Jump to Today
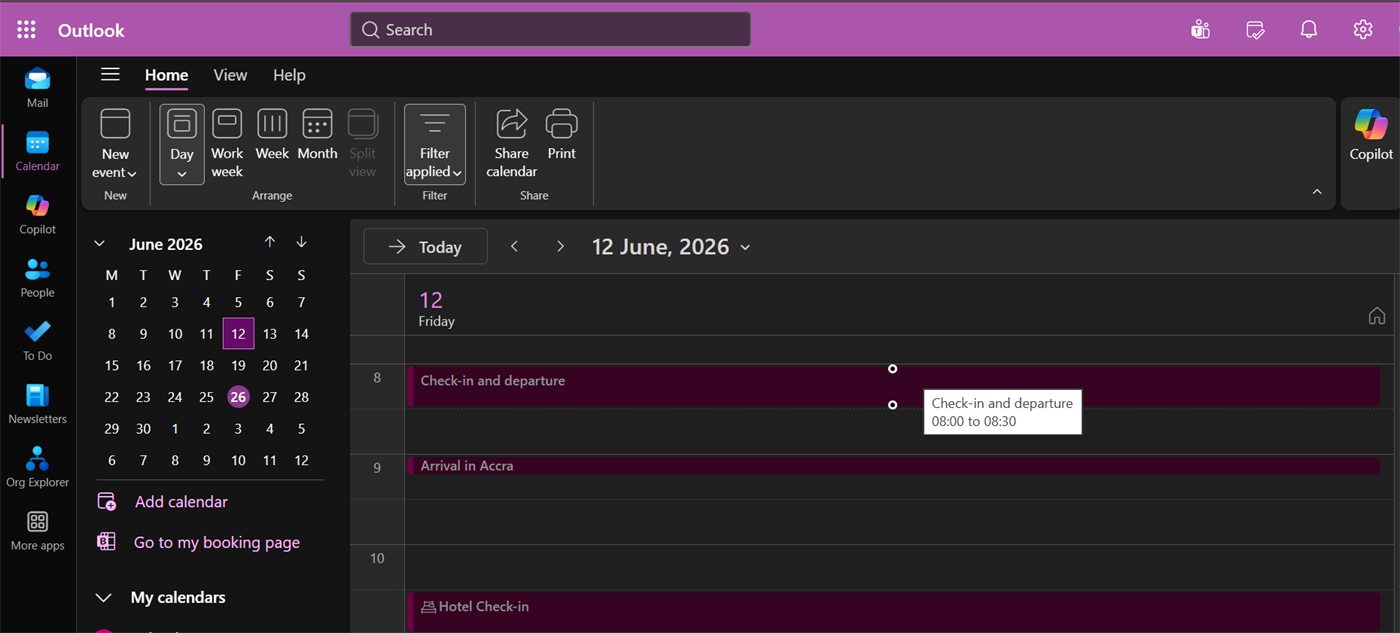Viewport: 1400px width, 633px height. click(425, 246)
